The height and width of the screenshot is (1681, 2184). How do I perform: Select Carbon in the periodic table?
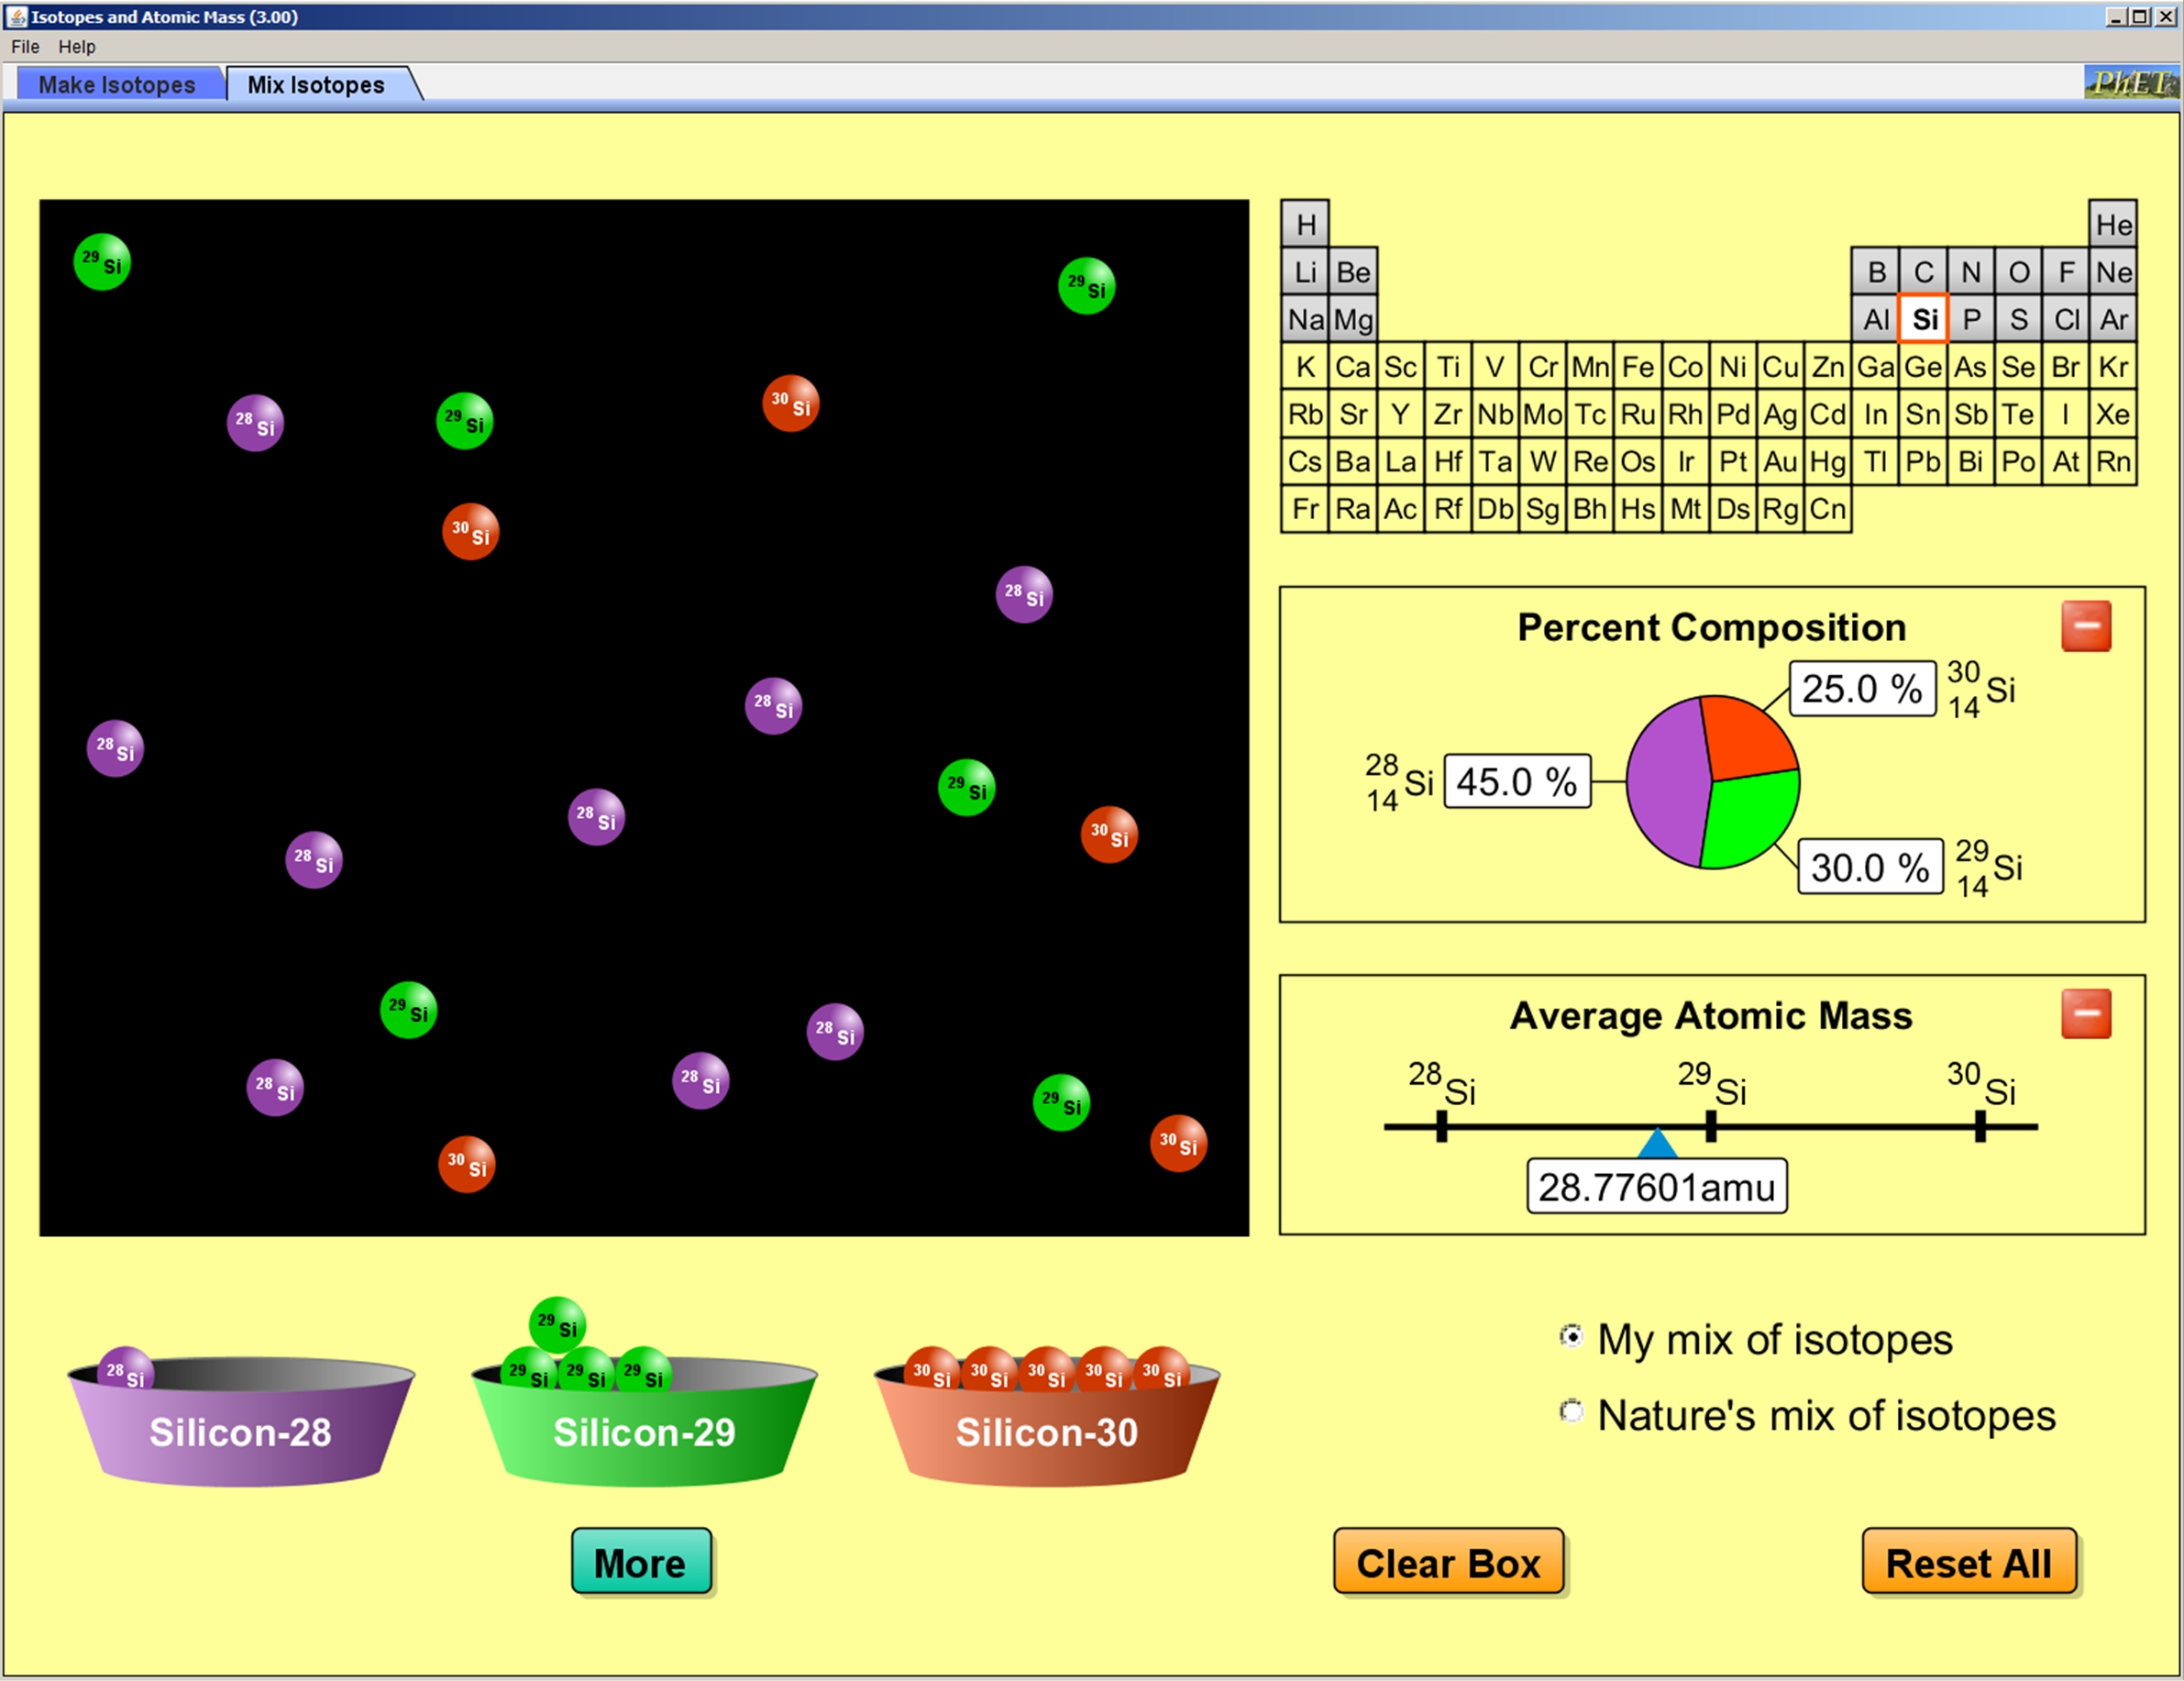click(x=1923, y=272)
